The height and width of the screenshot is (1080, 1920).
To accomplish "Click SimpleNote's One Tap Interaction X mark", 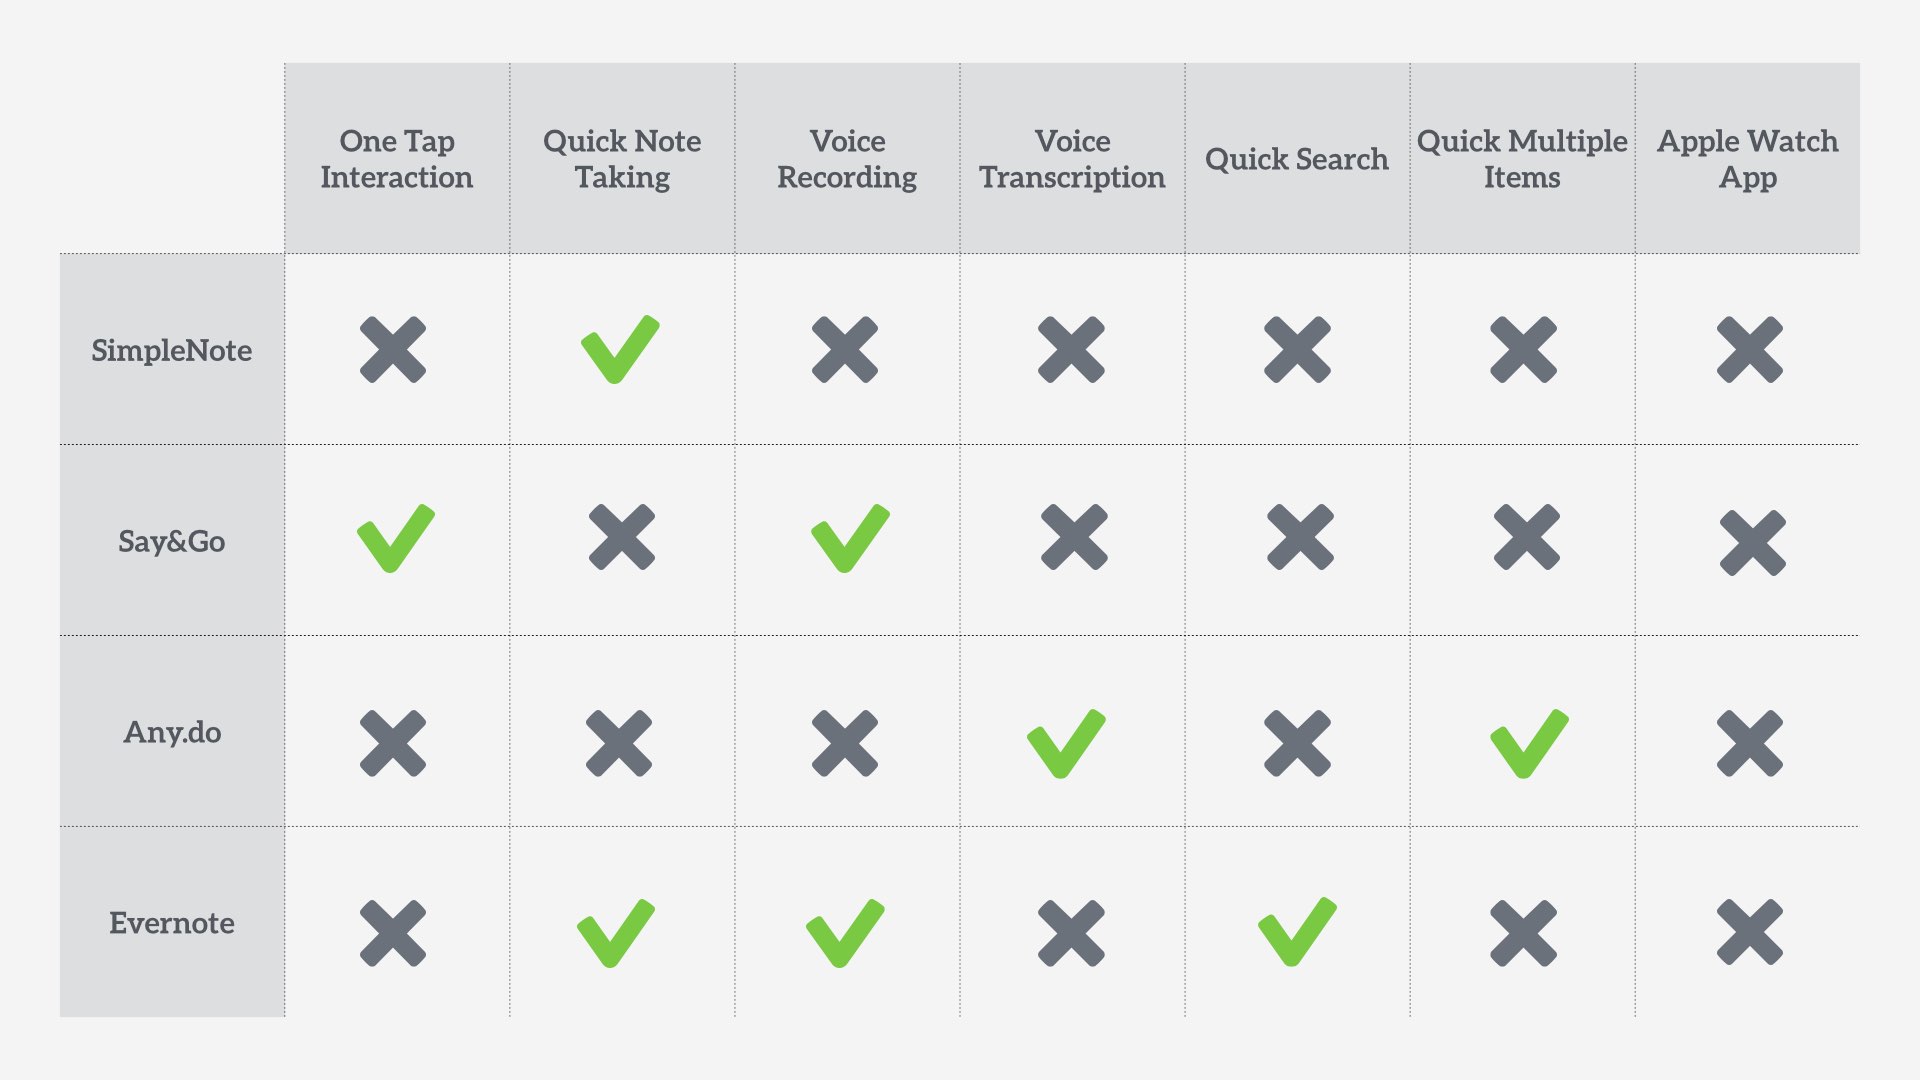I will [x=393, y=350].
